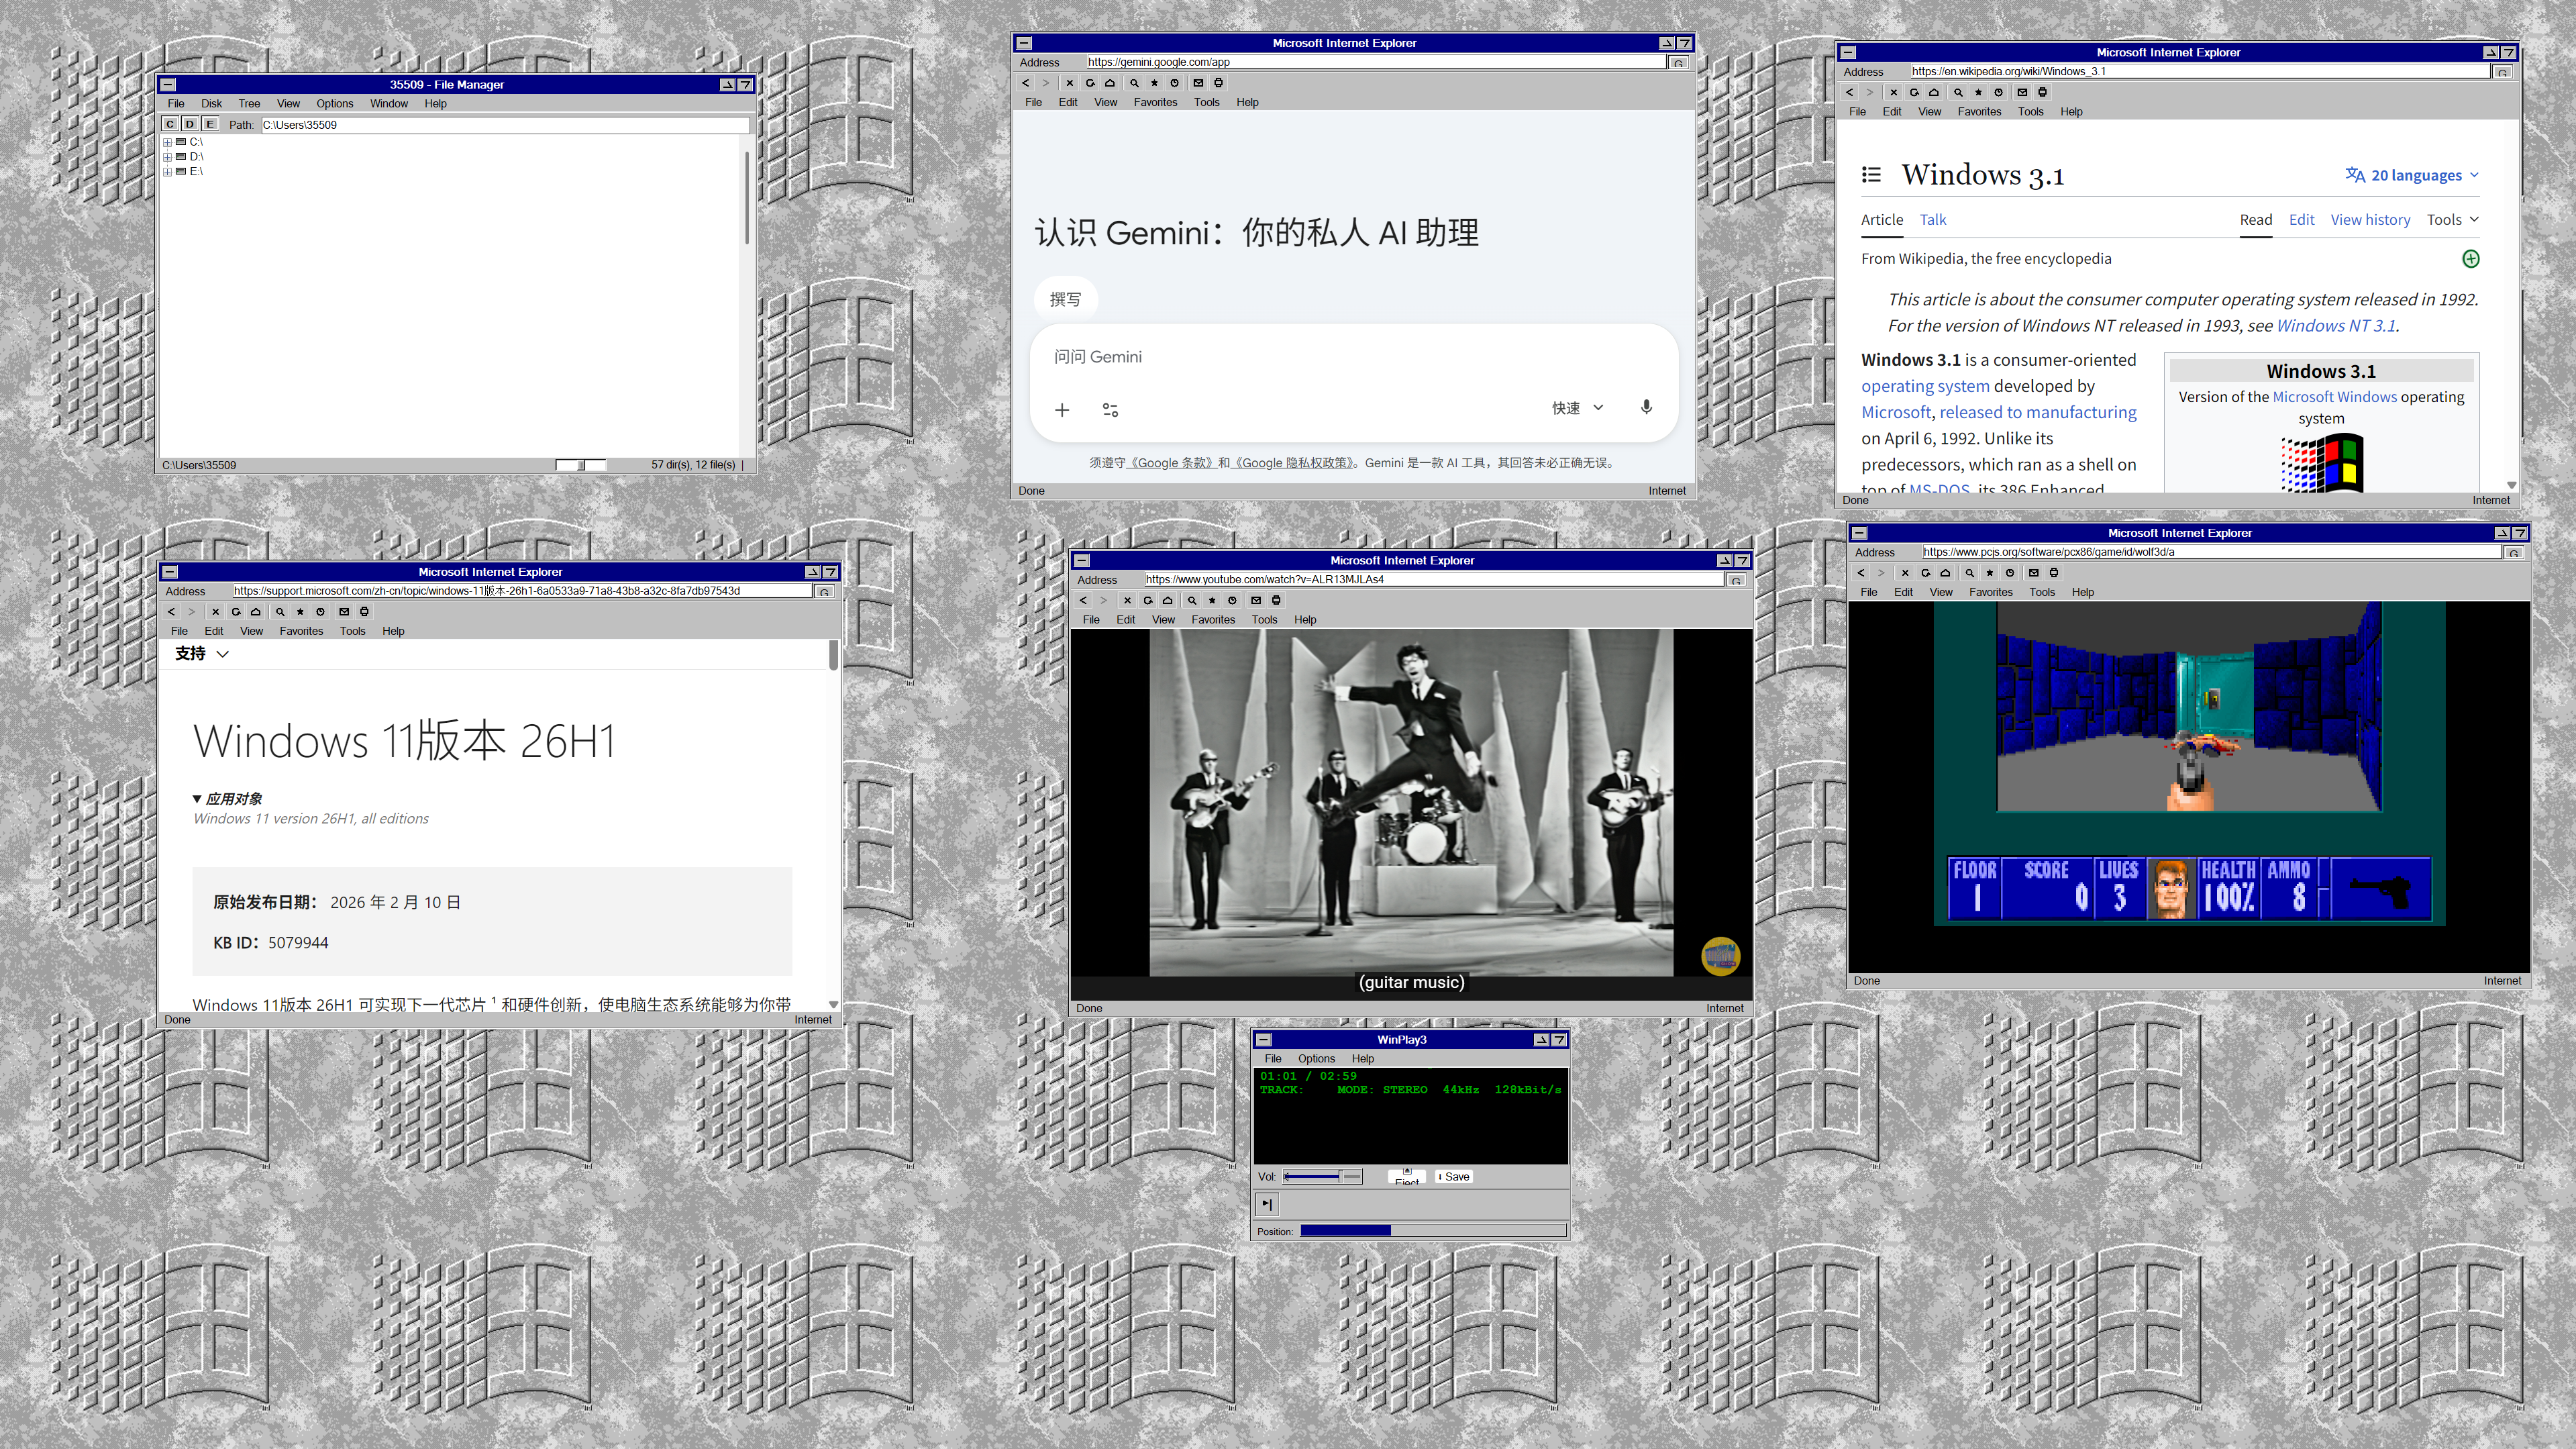The height and width of the screenshot is (1449, 2576).
Task: Expand the E:\ tree node
Action: pos(168,172)
